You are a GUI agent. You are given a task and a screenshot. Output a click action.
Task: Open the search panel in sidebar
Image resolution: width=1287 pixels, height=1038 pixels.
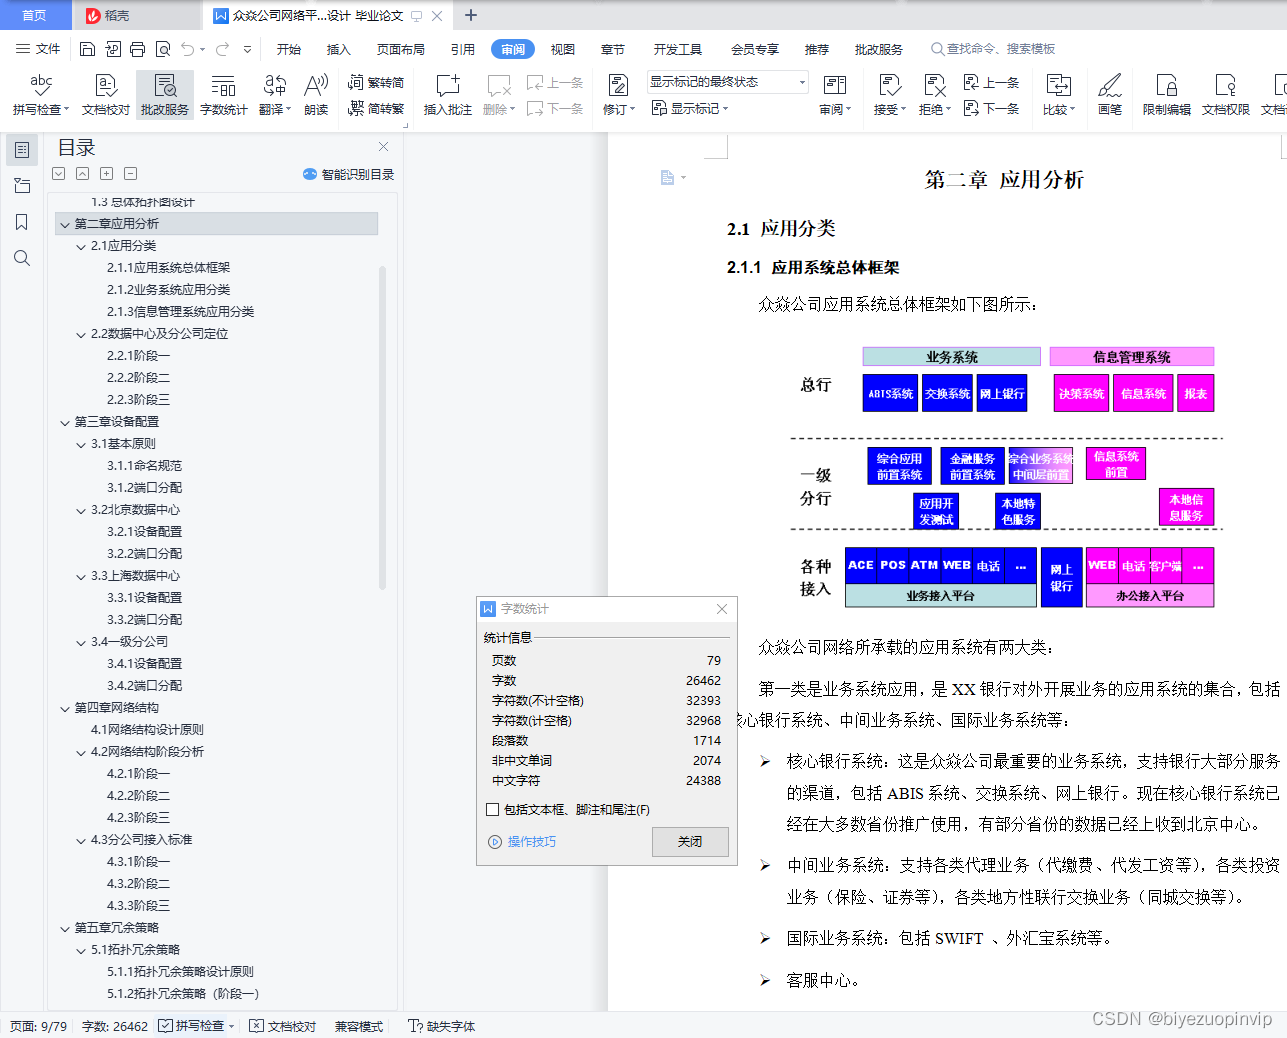coord(22,258)
